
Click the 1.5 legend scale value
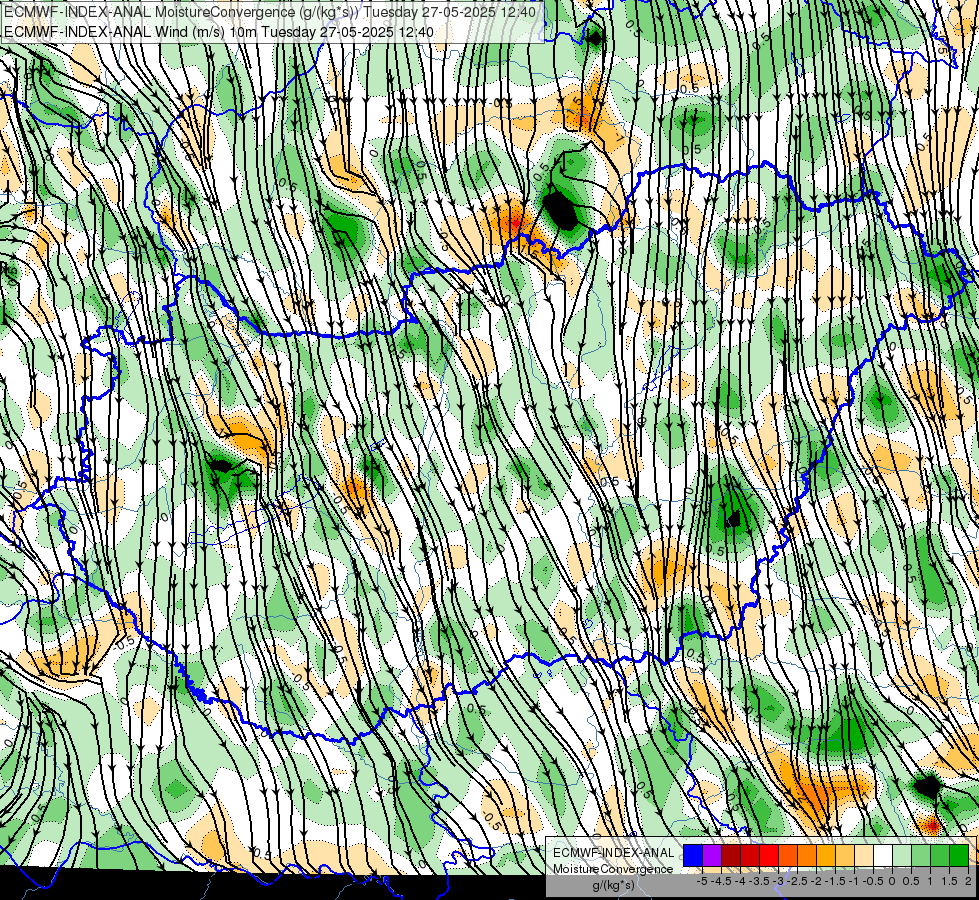pos(949,881)
